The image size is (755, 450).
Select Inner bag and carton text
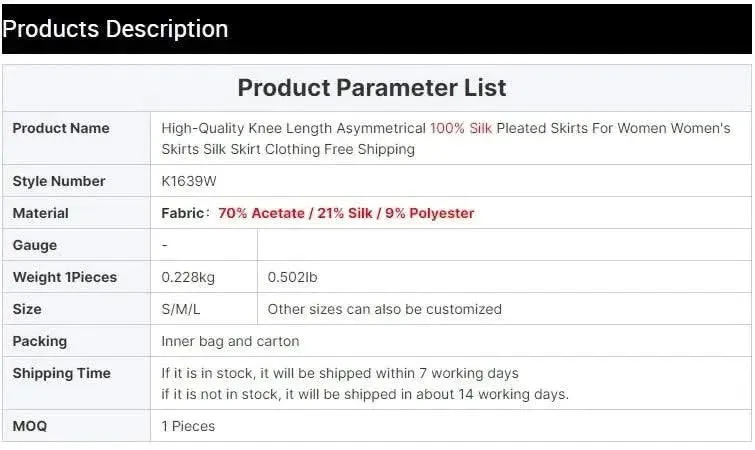click(x=230, y=341)
